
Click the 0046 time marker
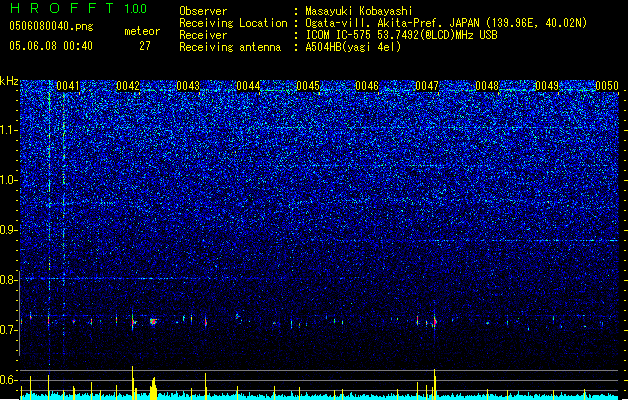pyautogui.click(x=367, y=86)
